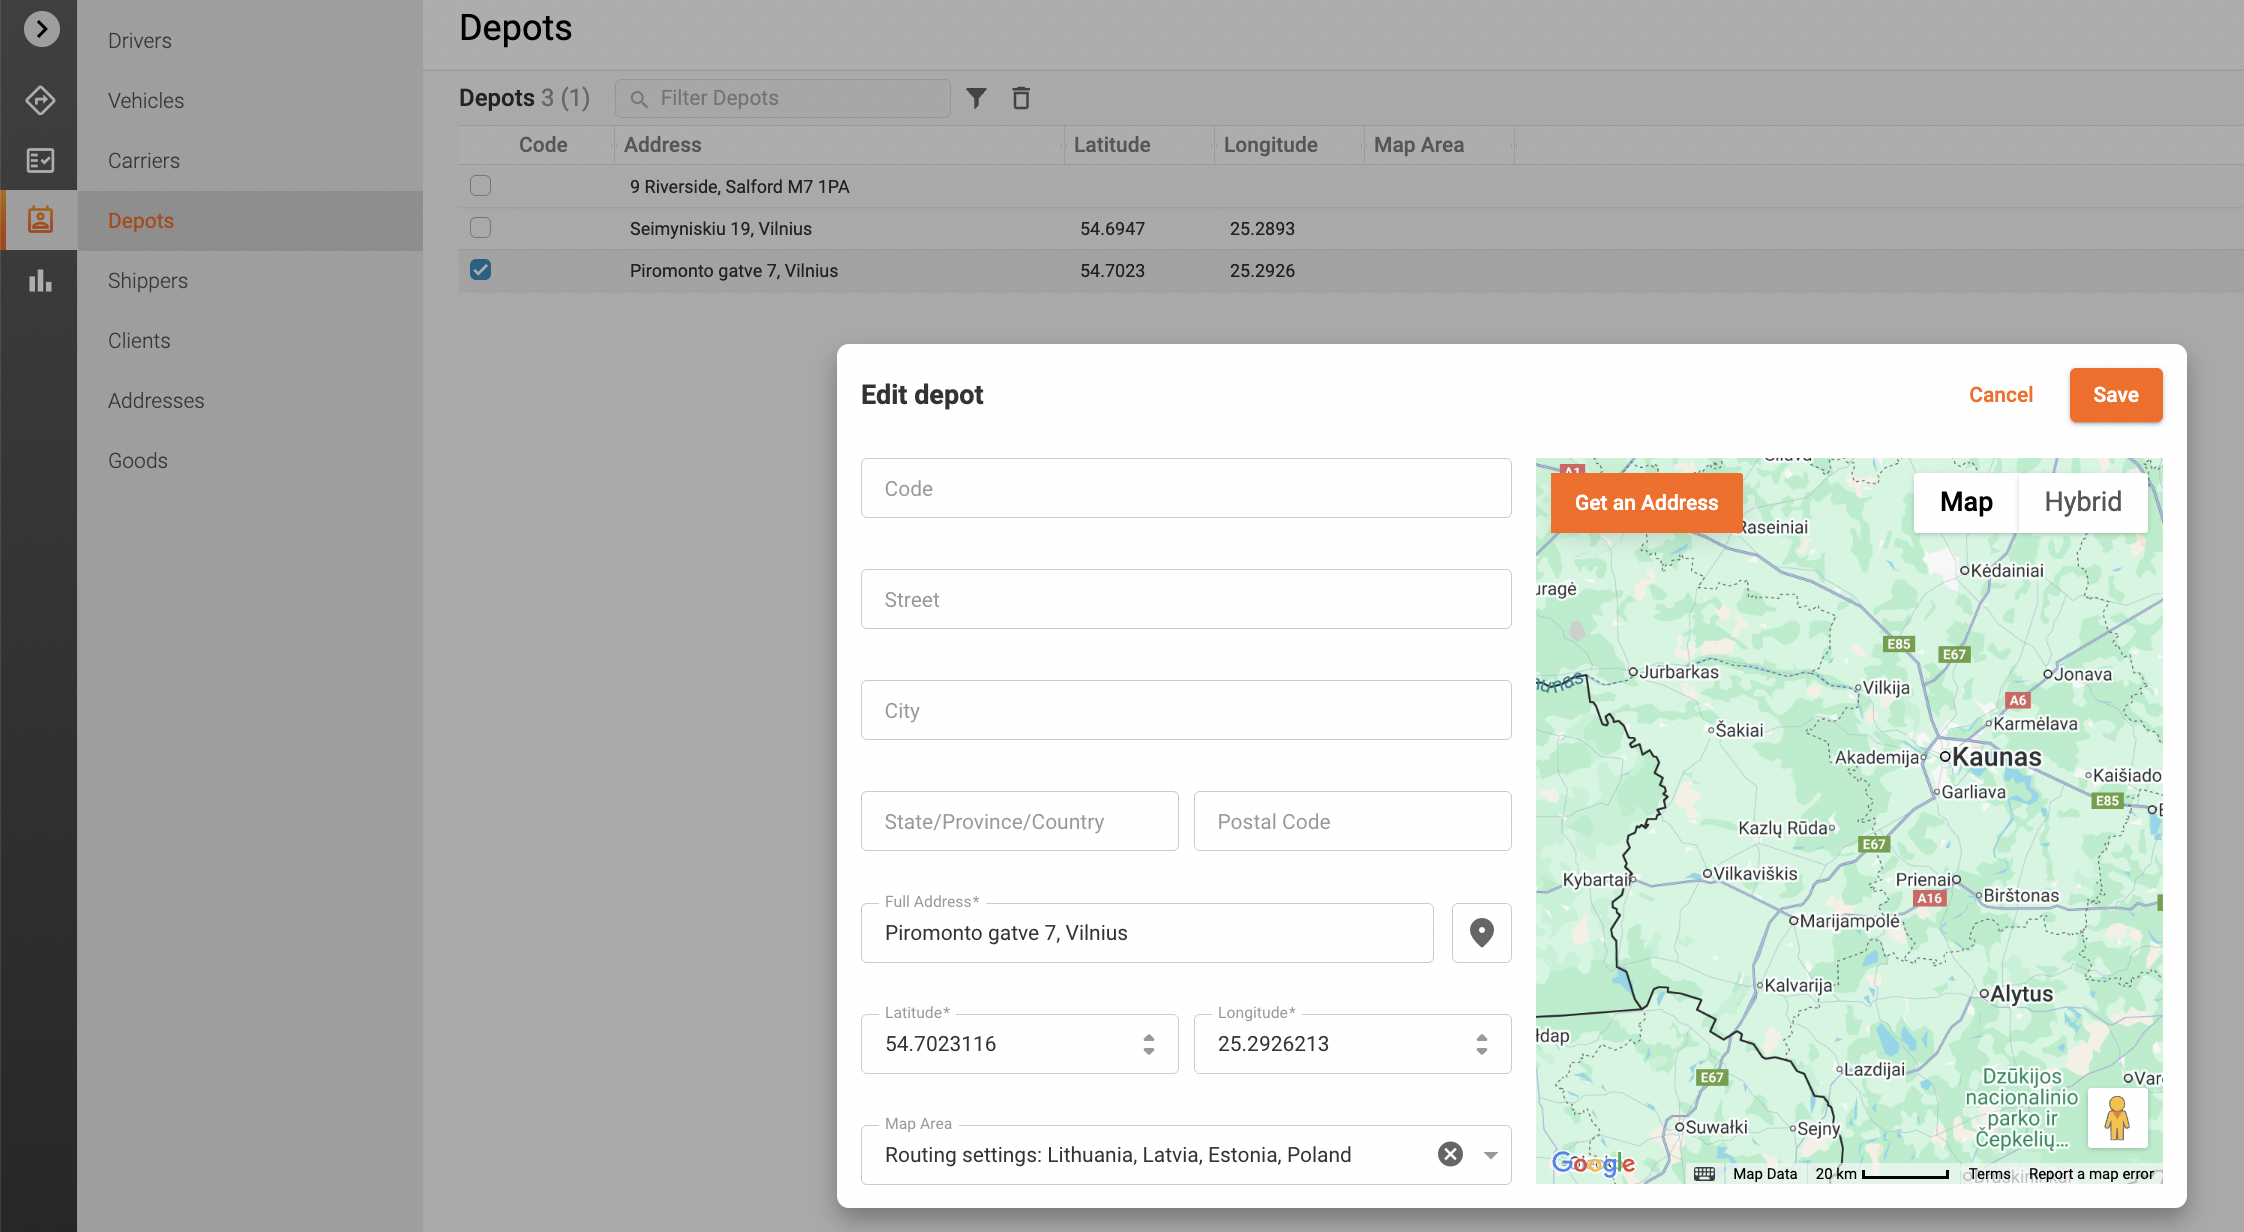Open the bar chart reports icon

point(40,281)
